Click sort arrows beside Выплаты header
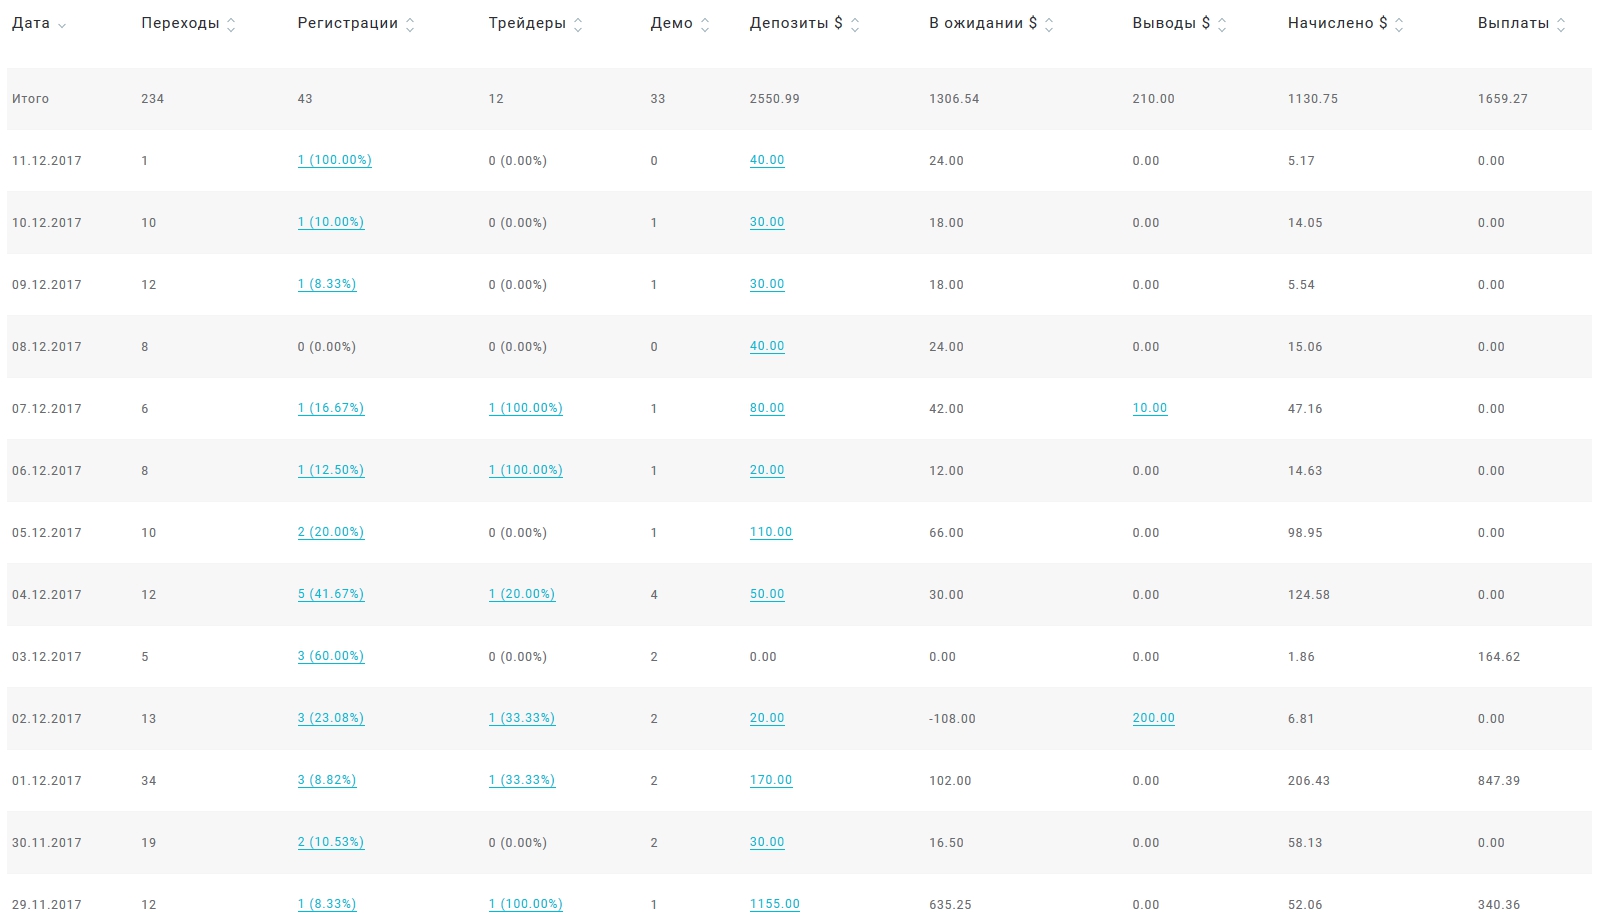1607x913 pixels. click(x=1561, y=25)
